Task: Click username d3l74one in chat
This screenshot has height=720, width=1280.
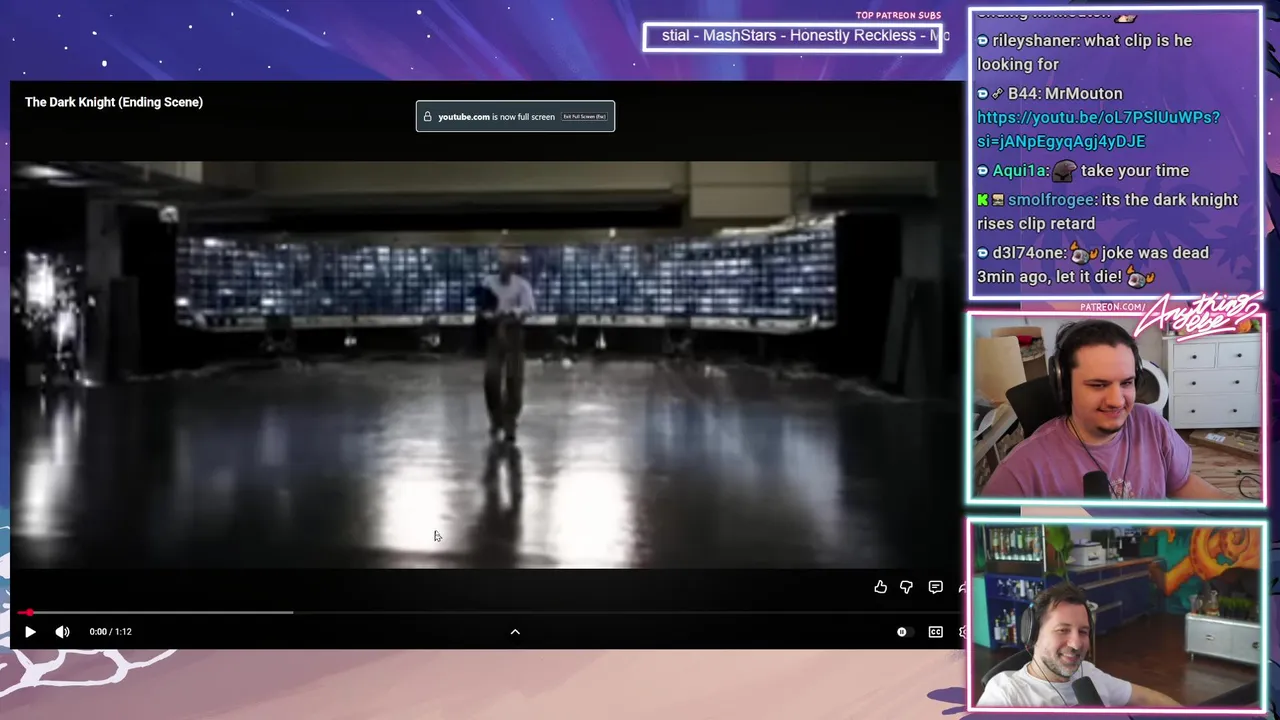Action: click(x=1028, y=253)
